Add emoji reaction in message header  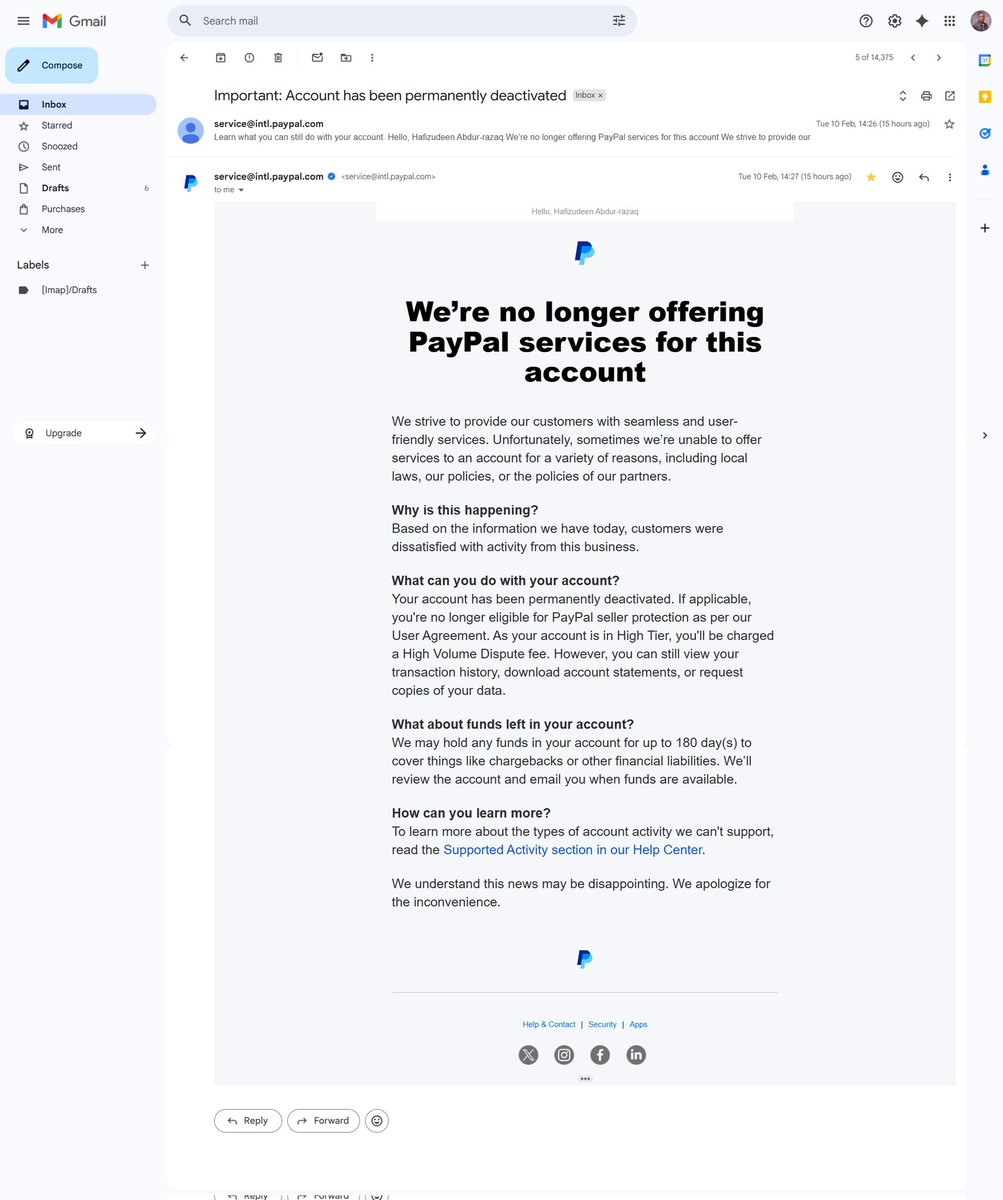[x=897, y=177]
